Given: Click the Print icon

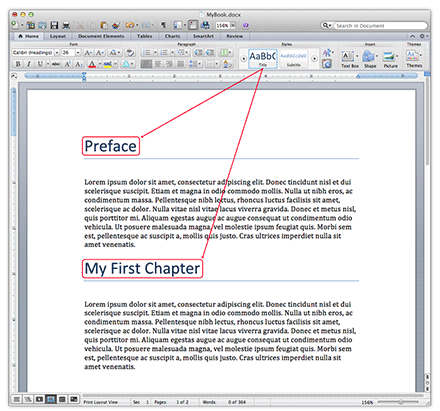Looking at the screenshot, I should tap(66, 25).
